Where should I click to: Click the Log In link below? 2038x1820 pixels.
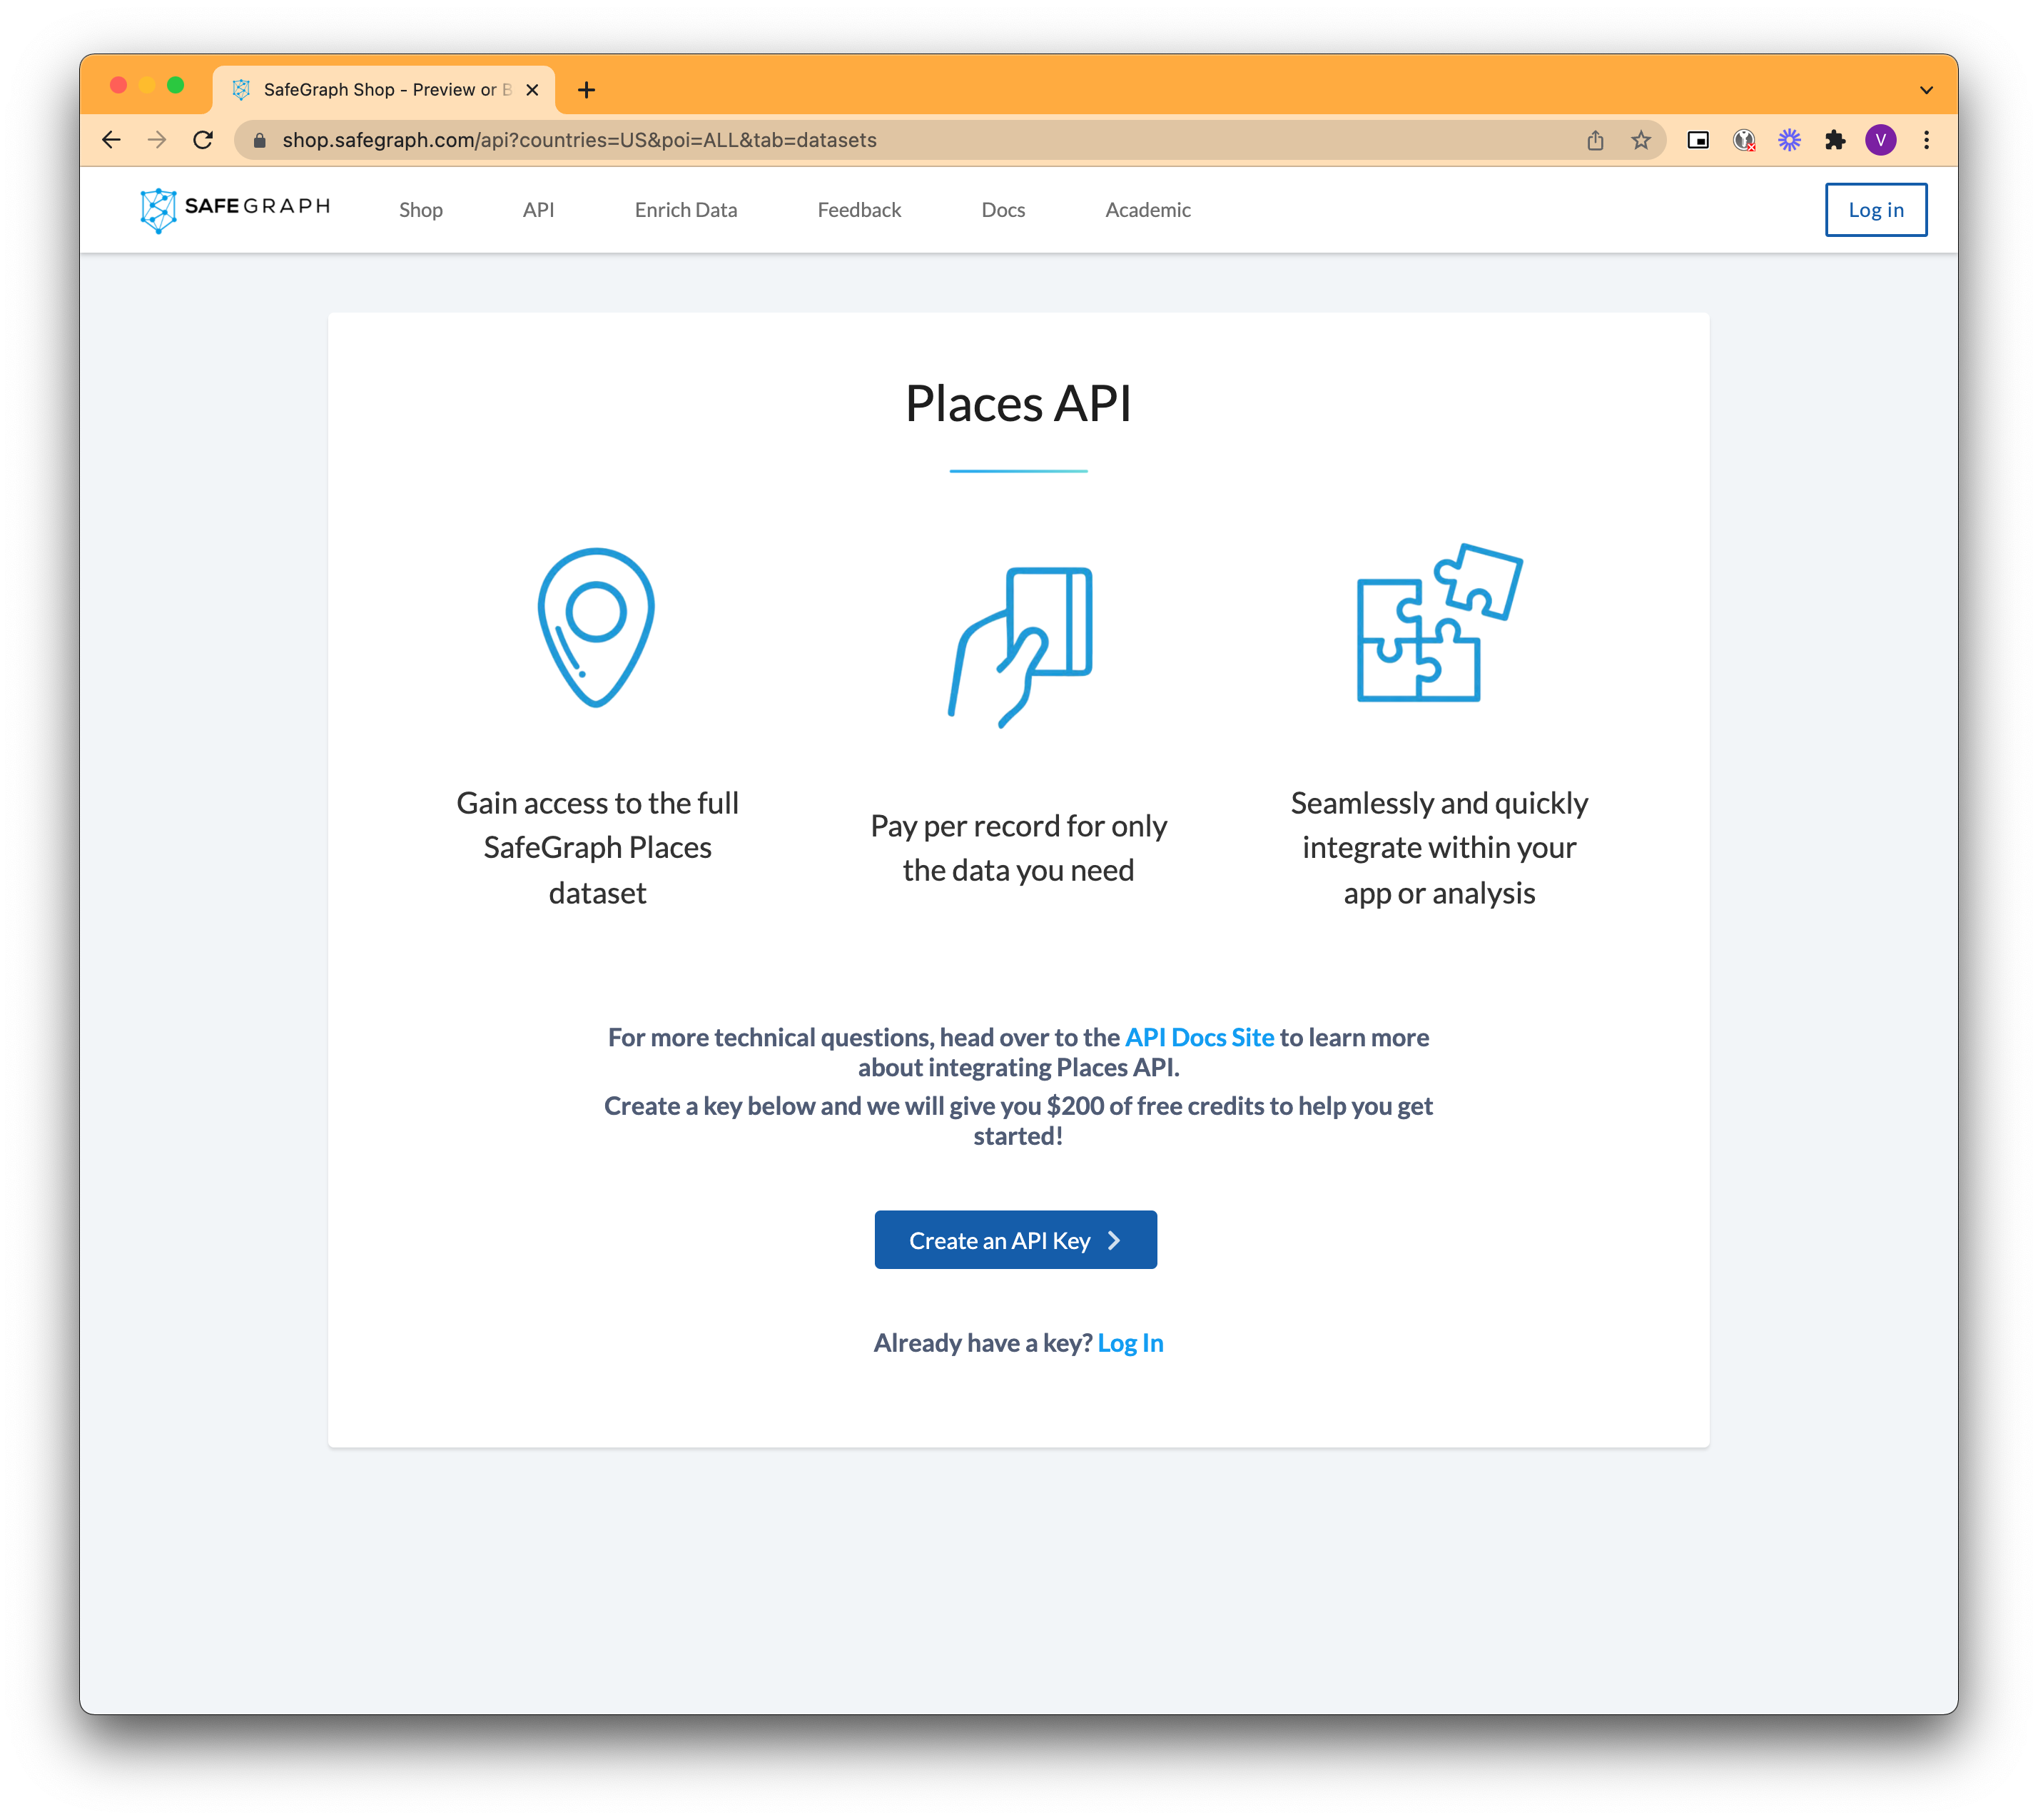click(x=1131, y=1343)
